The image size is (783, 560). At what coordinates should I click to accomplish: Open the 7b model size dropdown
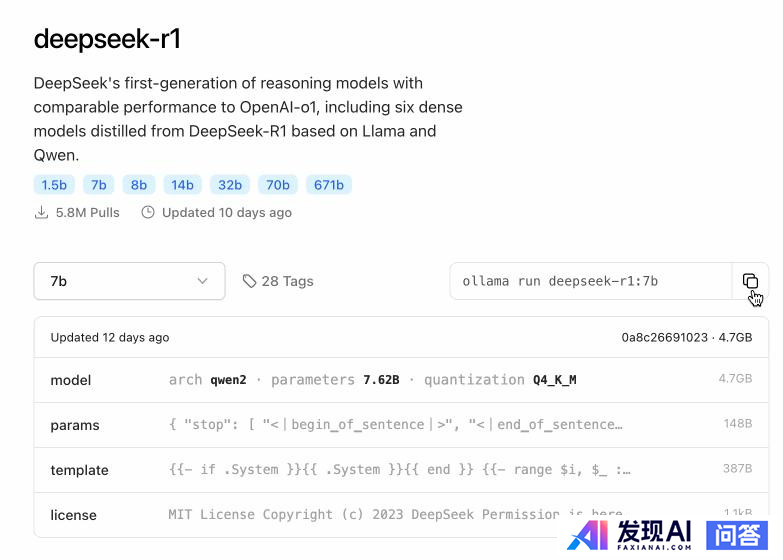(x=129, y=281)
